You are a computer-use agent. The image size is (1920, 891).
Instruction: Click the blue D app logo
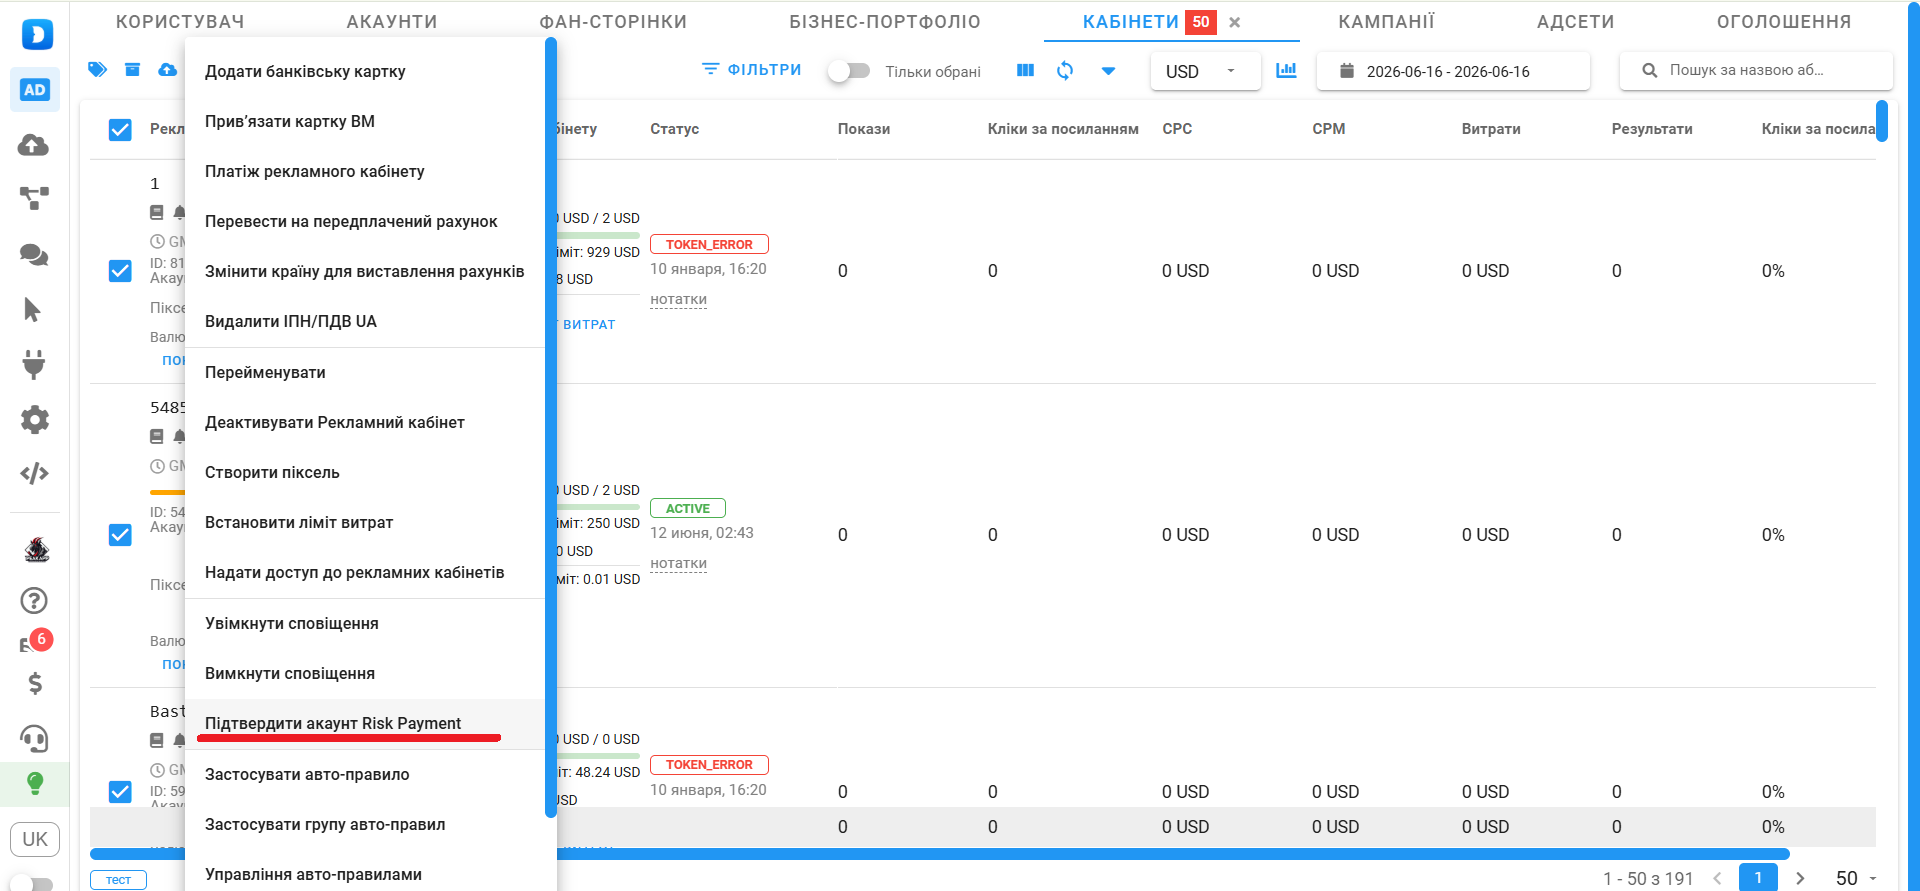pos(37,34)
